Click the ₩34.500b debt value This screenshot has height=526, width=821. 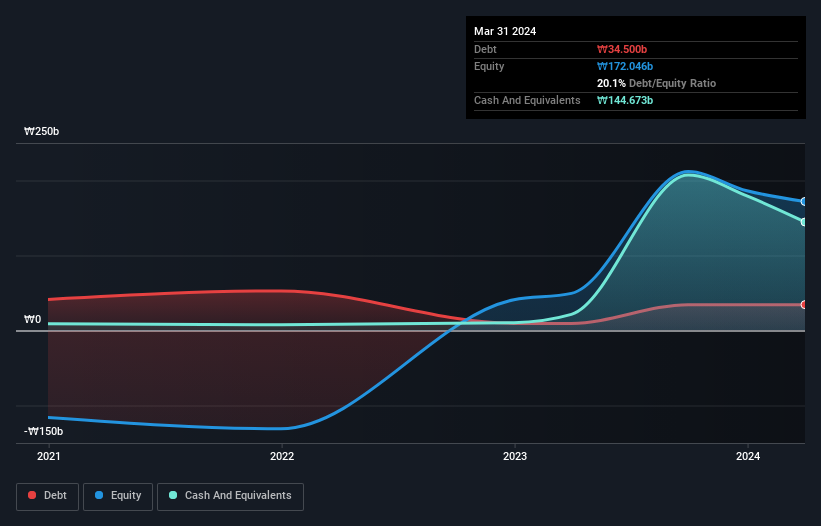coord(622,49)
